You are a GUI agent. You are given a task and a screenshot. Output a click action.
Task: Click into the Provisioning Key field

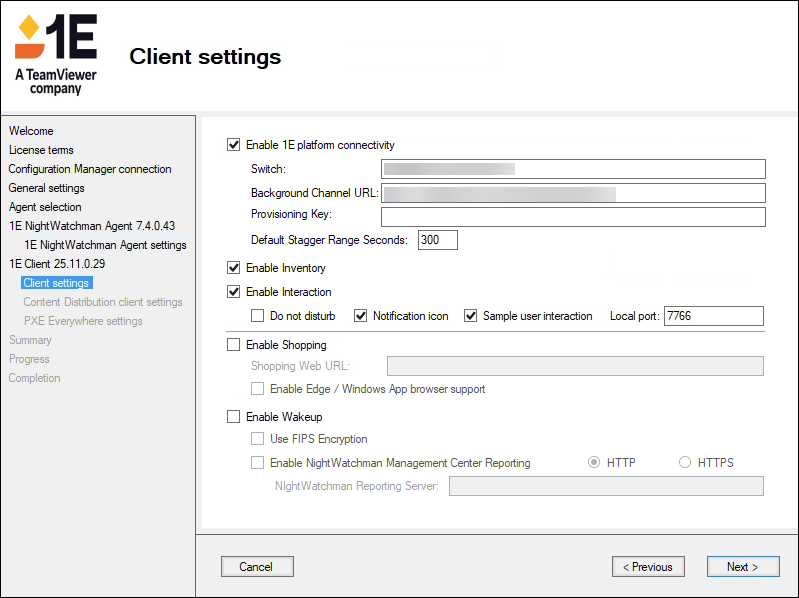click(x=572, y=217)
